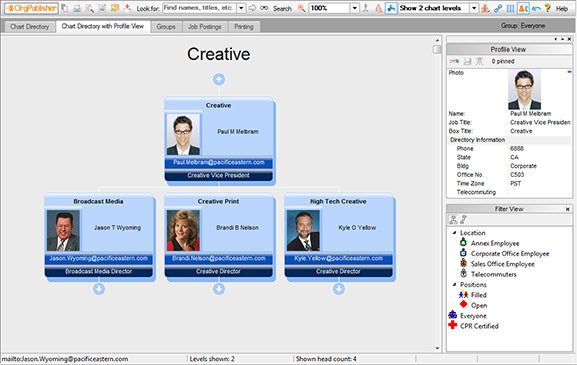Click the zoom magnifier icon before 100%
This screenshot has width=577, height=365.
[301, 8]
